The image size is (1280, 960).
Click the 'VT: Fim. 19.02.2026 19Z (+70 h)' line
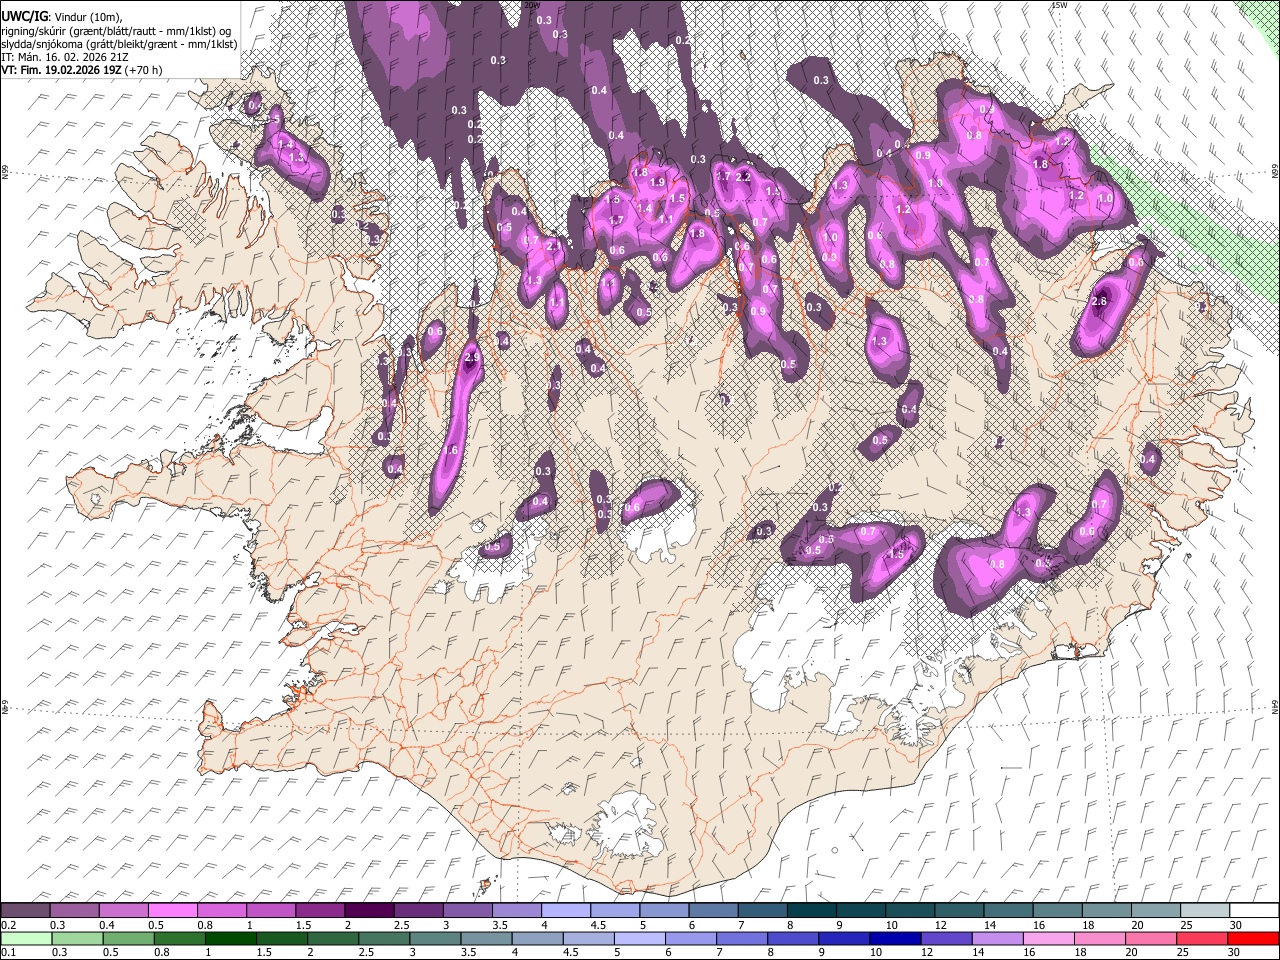click(x=82, y=70)
